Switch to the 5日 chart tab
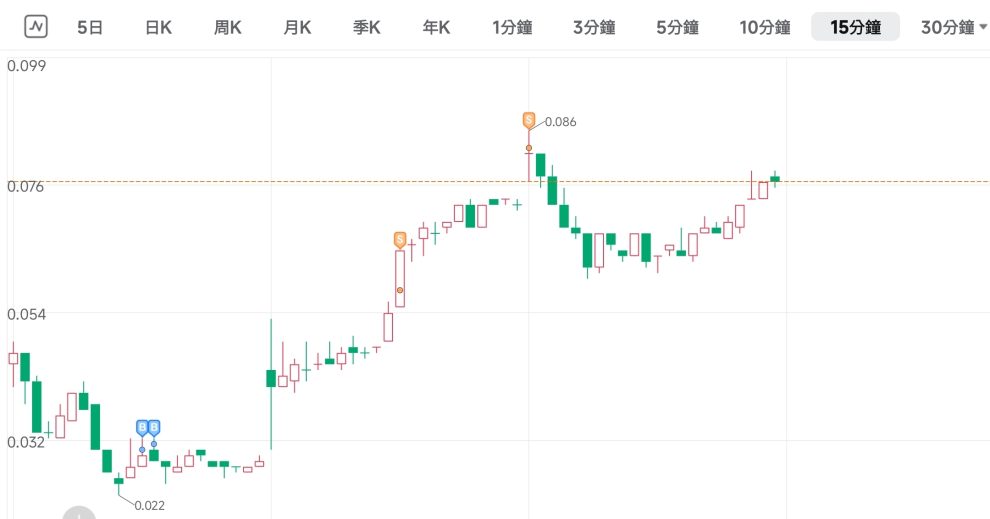This screenshot has width=990, height=519. click(90, 27)
